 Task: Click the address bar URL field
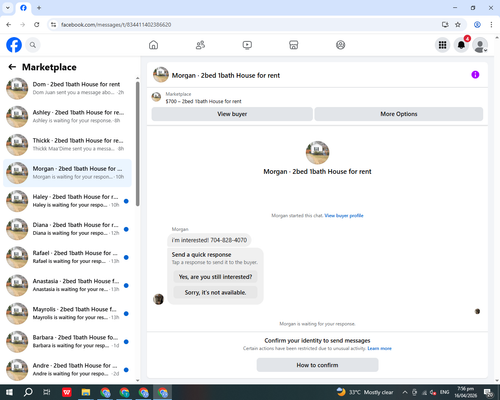coord(247,25)
